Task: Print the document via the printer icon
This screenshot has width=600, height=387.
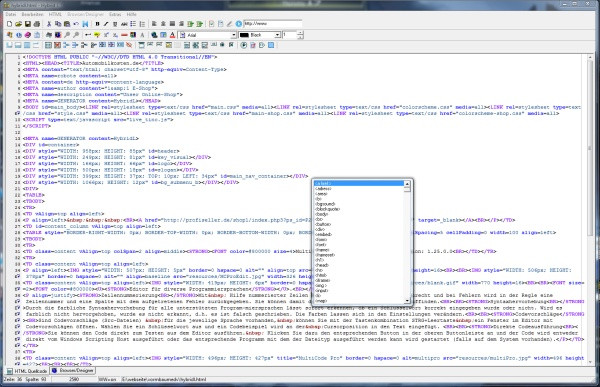Action: click(x=37, y=24)
